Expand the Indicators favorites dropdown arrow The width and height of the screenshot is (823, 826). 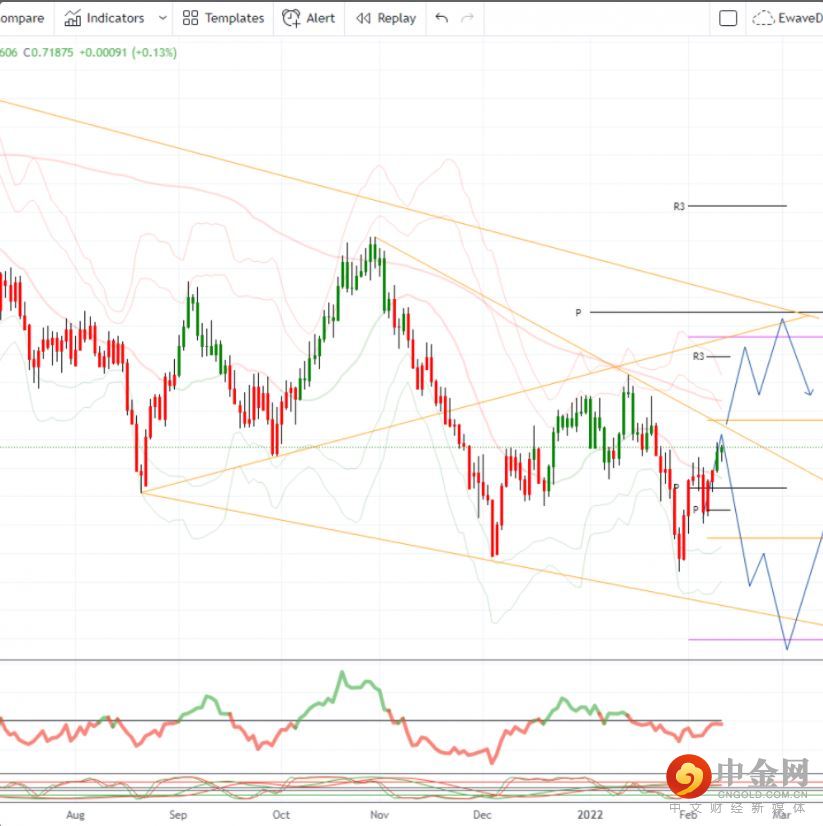(163, 18)
